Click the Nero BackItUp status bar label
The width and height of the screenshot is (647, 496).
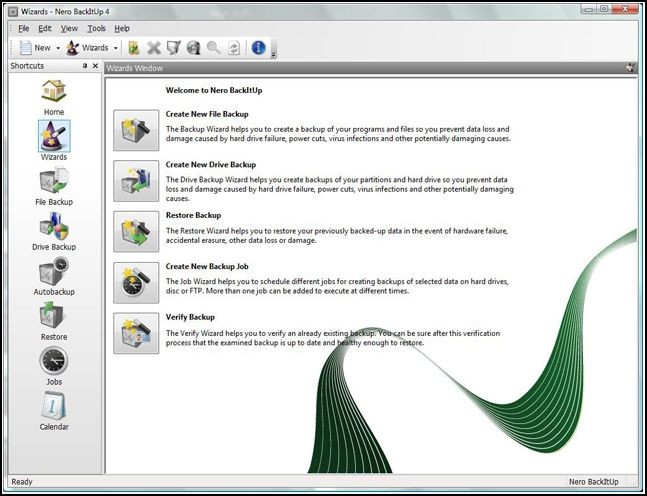coord(594,482)
